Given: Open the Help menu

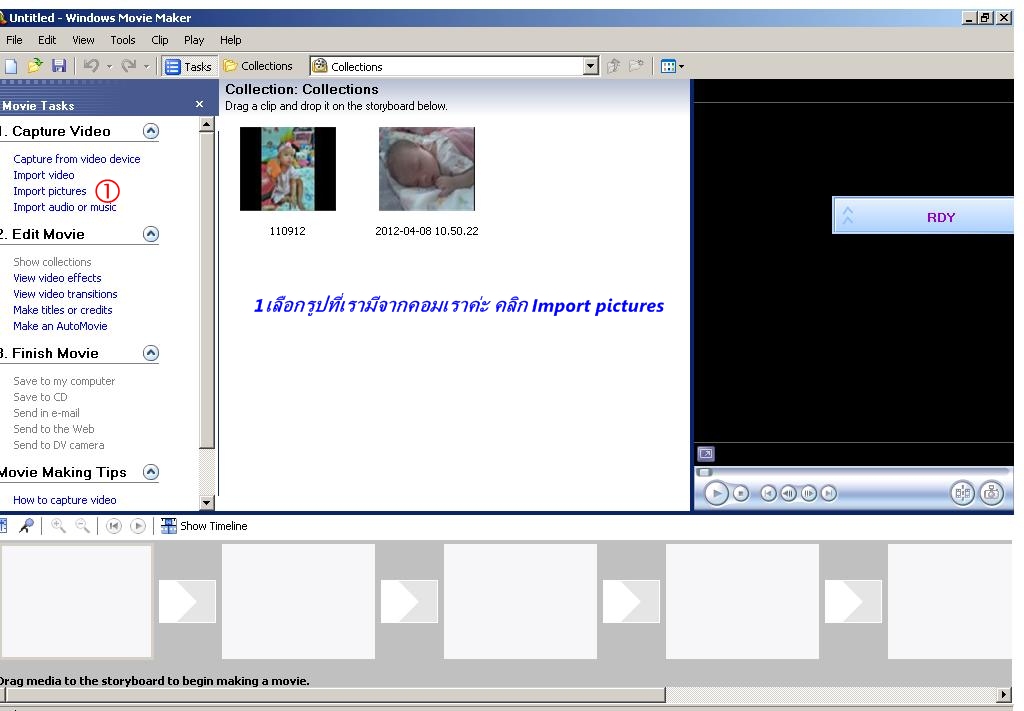Looking at the screenshot, I should tap(231, 40).
